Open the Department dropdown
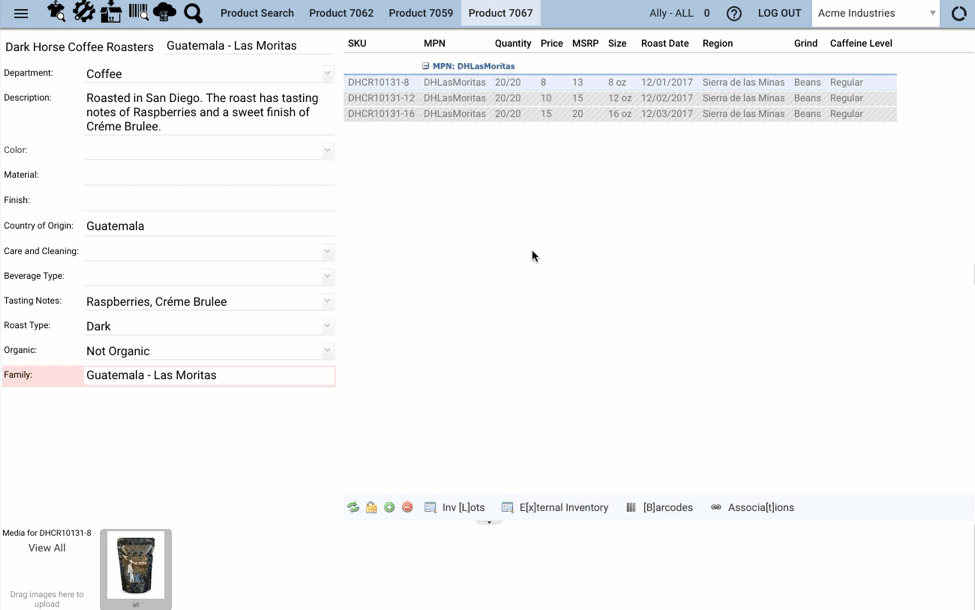 click(327, 73)
